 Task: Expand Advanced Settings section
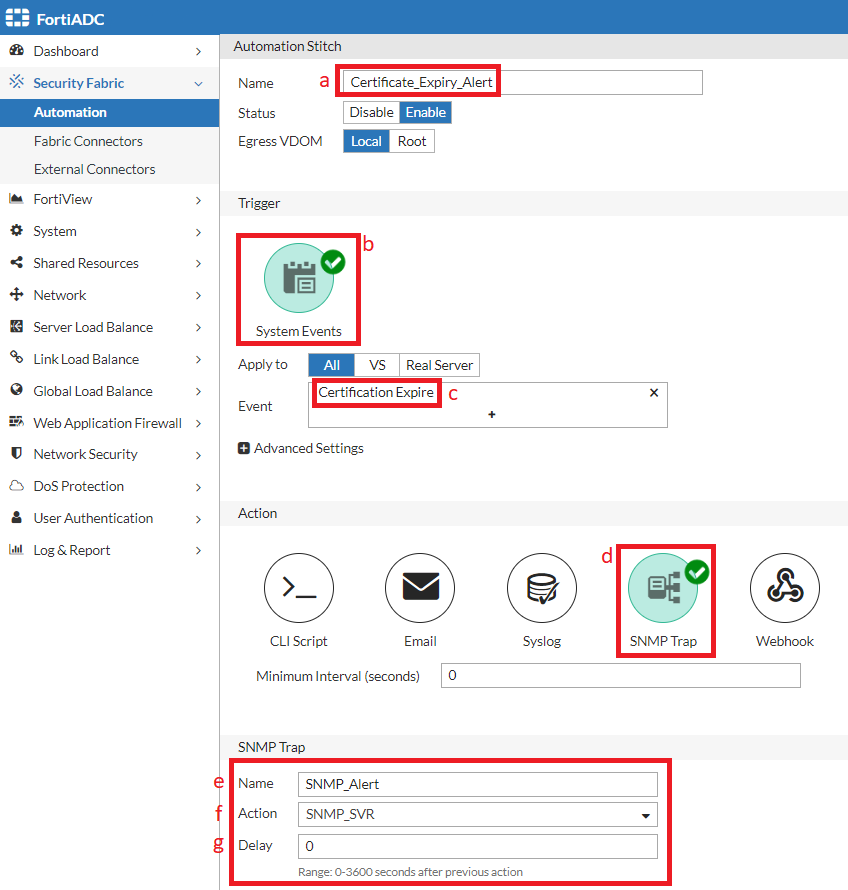tap(301, 448)
